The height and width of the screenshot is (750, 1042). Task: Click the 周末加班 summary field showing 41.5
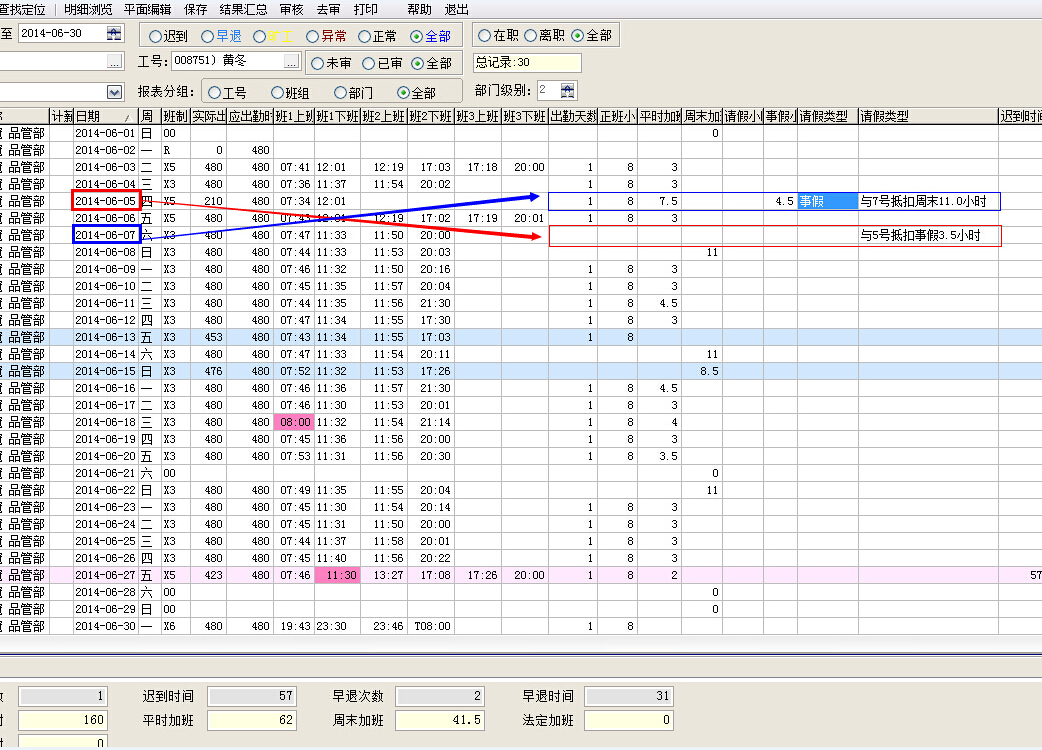(440, 720)
